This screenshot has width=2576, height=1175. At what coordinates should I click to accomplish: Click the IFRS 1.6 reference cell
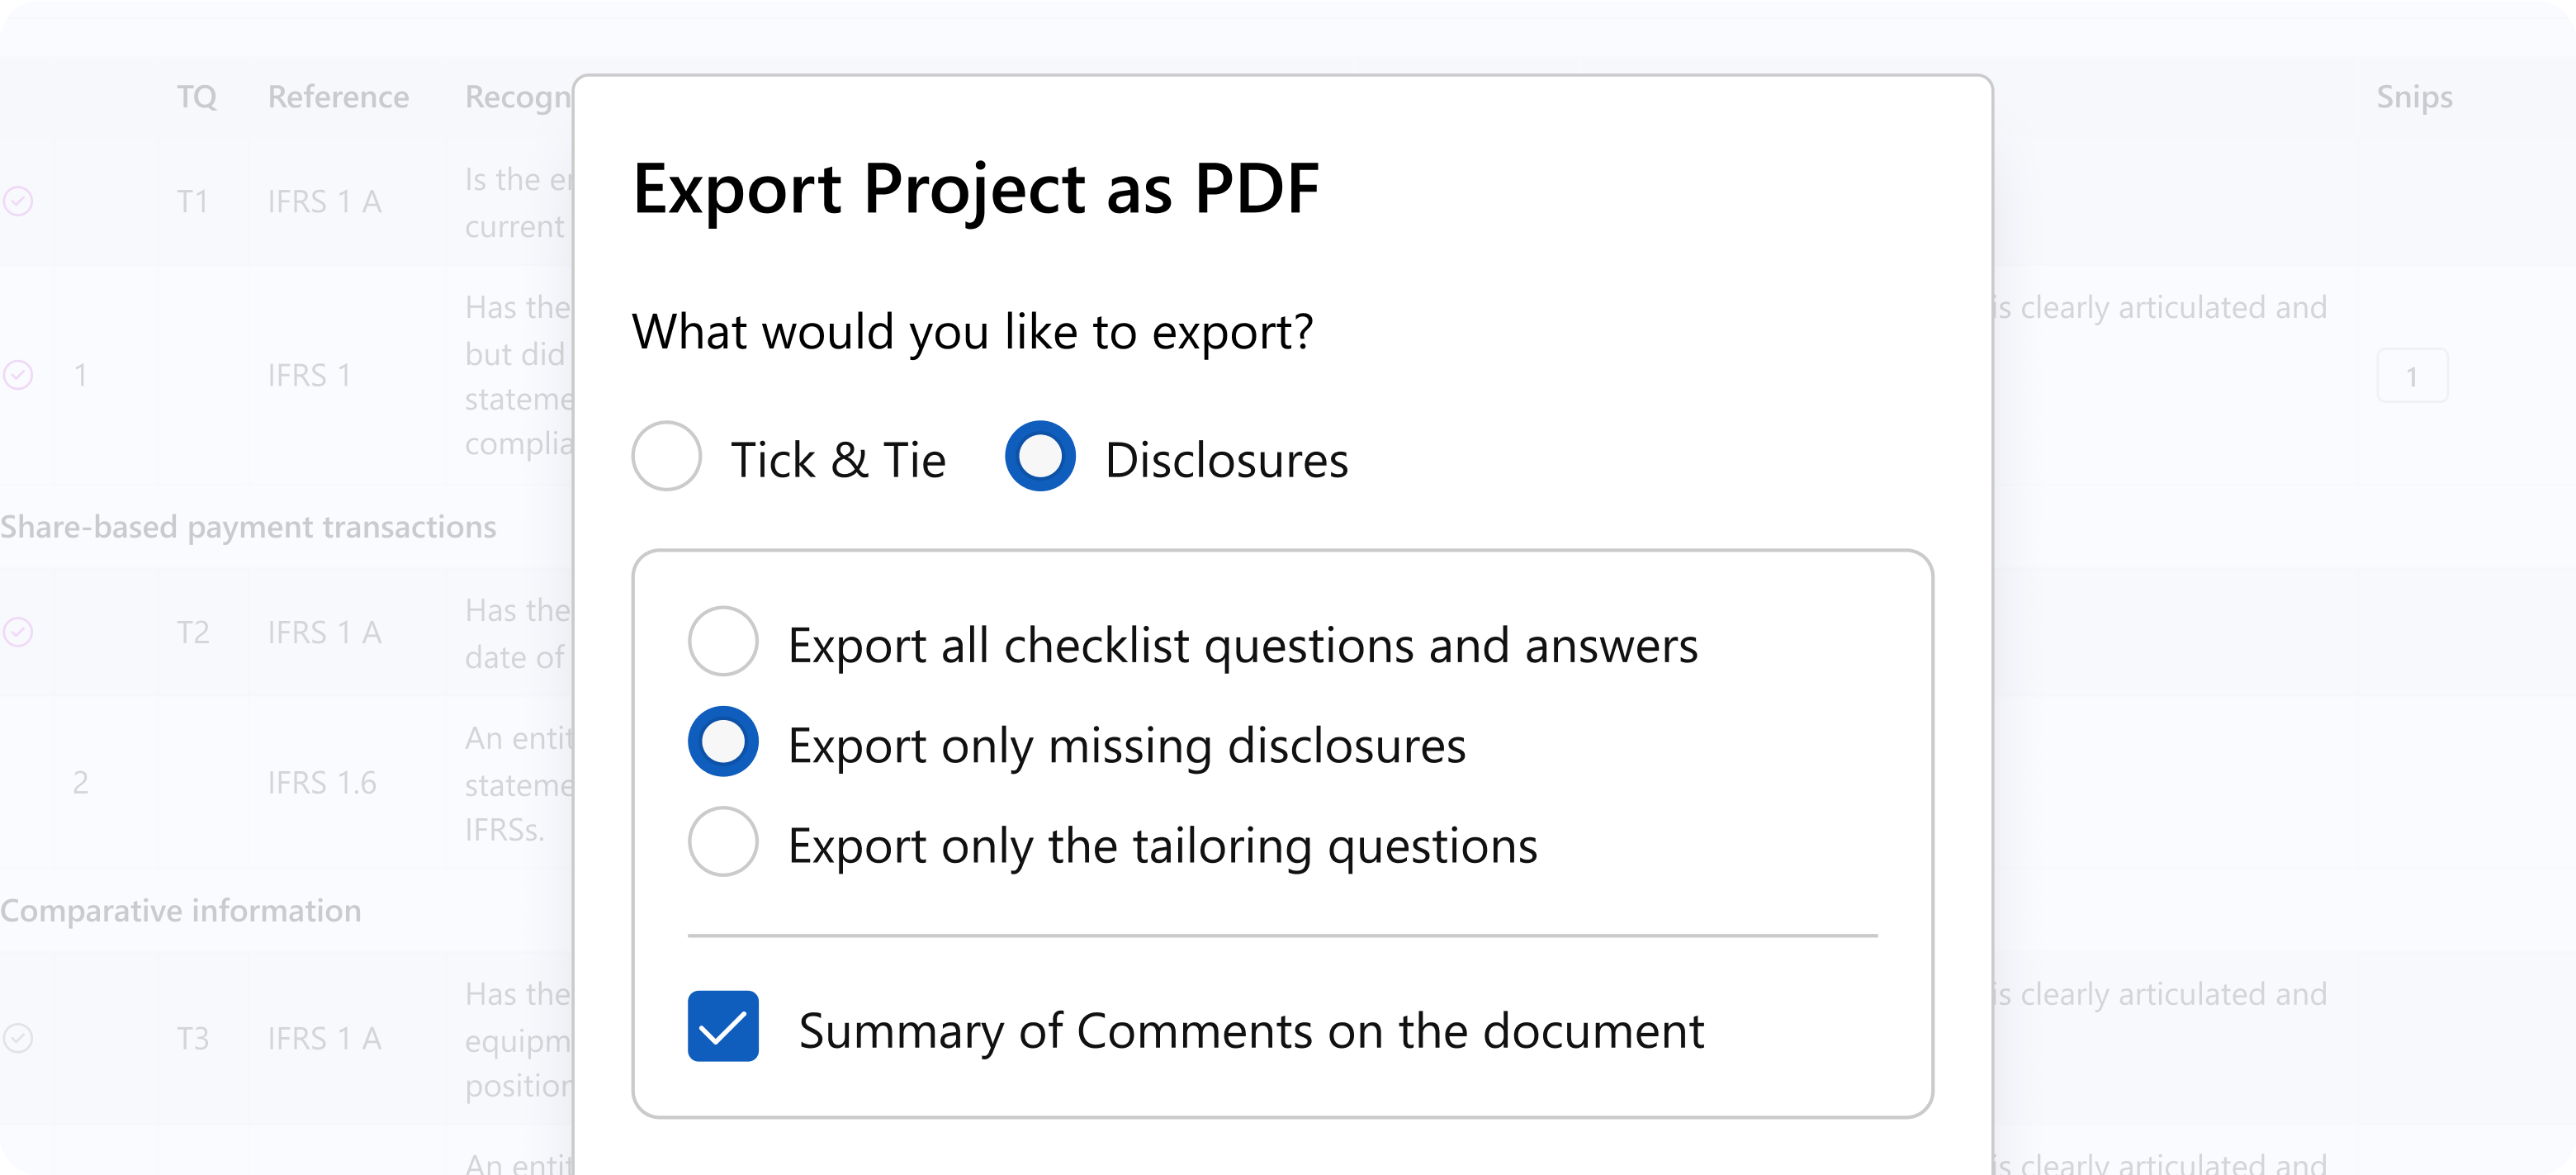[322, 782]
